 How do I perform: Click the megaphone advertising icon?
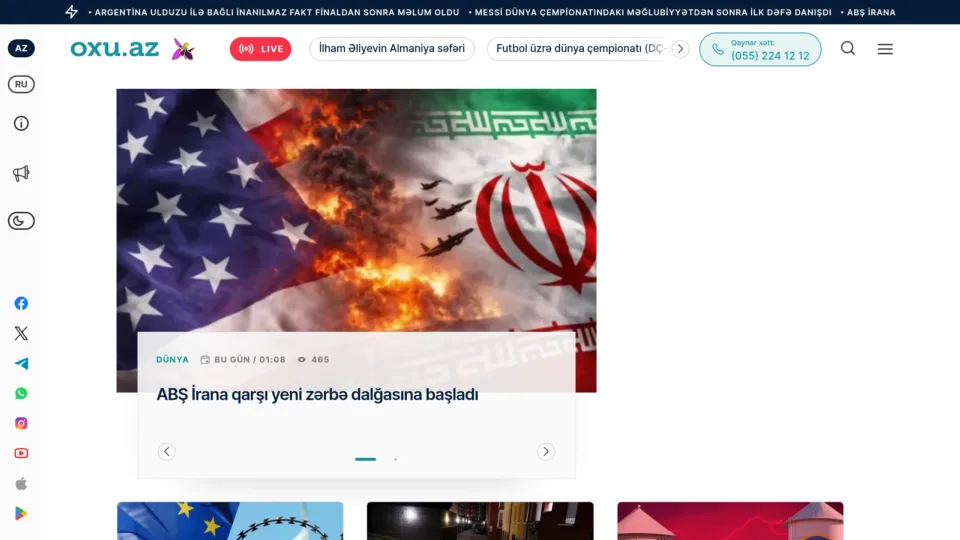pyautogui.click(x=21, y=173)
